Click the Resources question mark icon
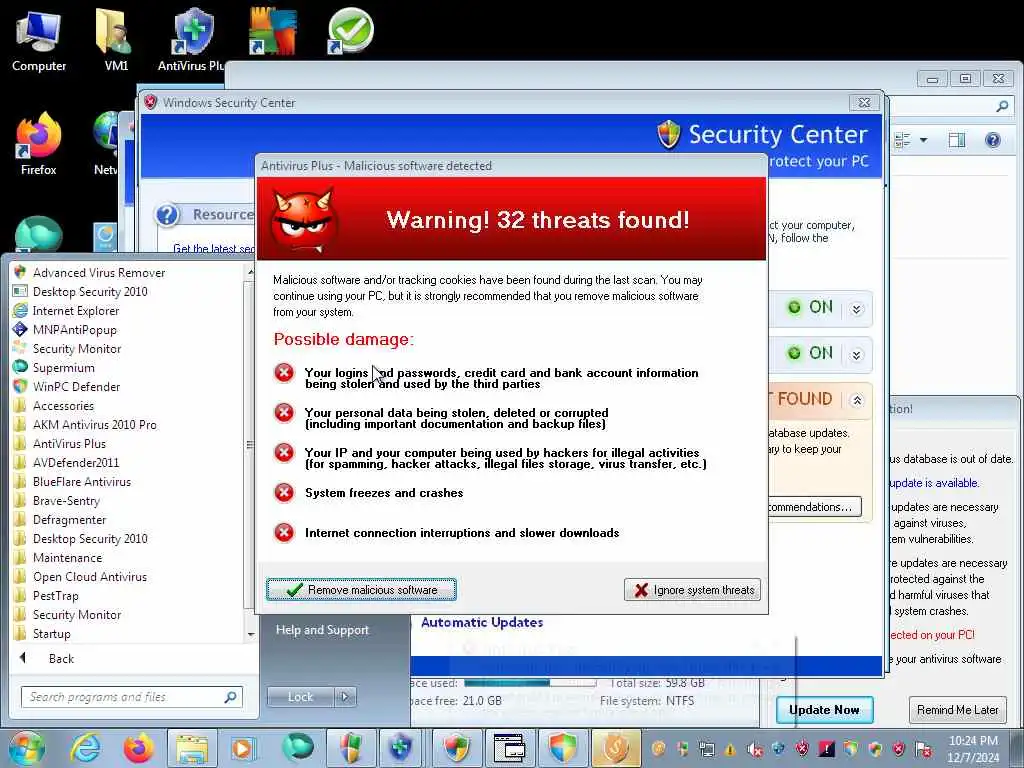Viewport: 1024px width, 768px height. [168, 214]
